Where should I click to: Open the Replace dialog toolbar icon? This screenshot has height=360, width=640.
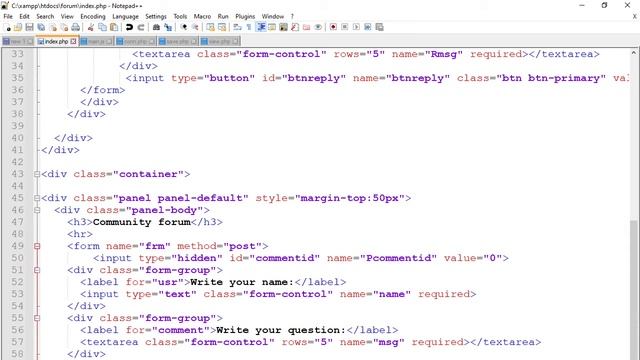[168, 27]
